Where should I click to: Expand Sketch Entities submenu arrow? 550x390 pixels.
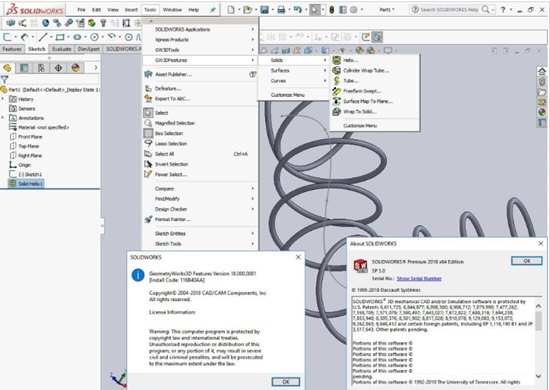coord(253,234)
